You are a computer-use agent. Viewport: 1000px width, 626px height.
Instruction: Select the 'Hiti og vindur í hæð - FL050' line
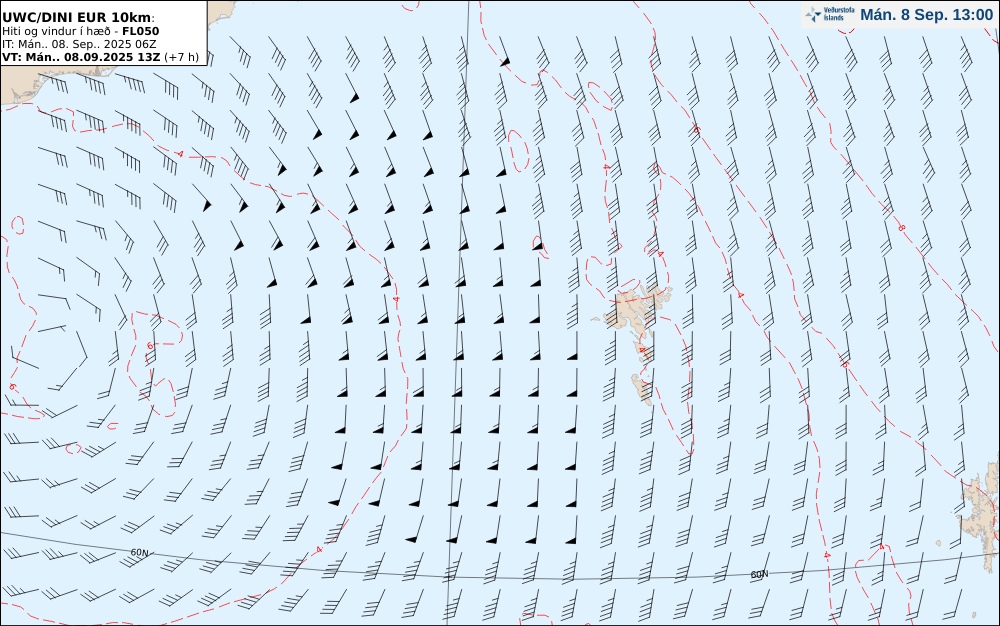(80, 31)
